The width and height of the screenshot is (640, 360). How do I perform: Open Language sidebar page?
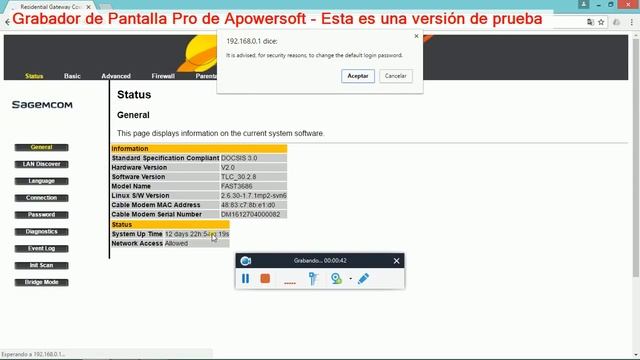pyautogui.click(x=41, y=181)
